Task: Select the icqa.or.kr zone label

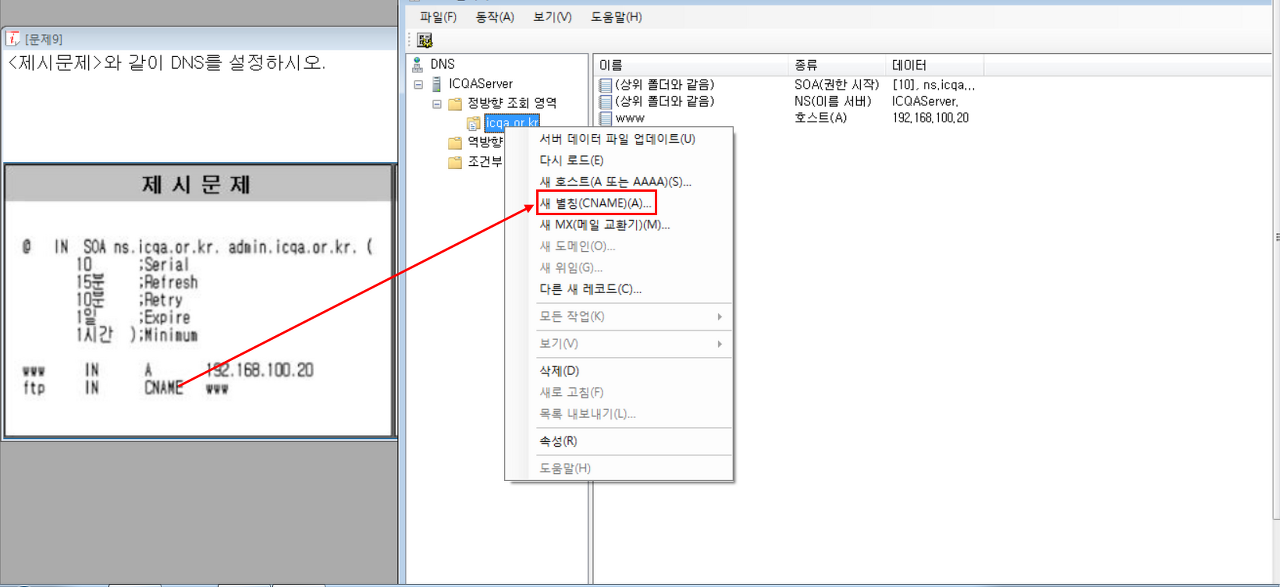Action: pos(511,123)
